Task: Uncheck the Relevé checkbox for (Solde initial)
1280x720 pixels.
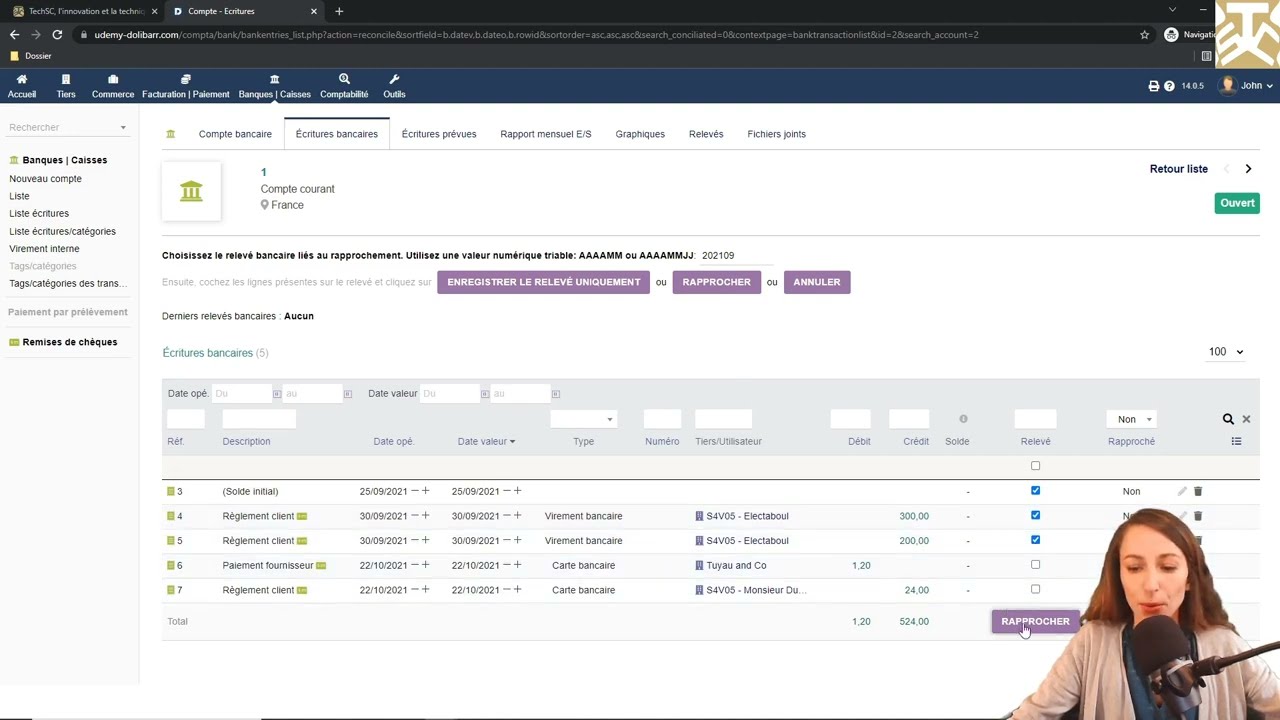Action: pyautogui.click(x=1035, y=491)
